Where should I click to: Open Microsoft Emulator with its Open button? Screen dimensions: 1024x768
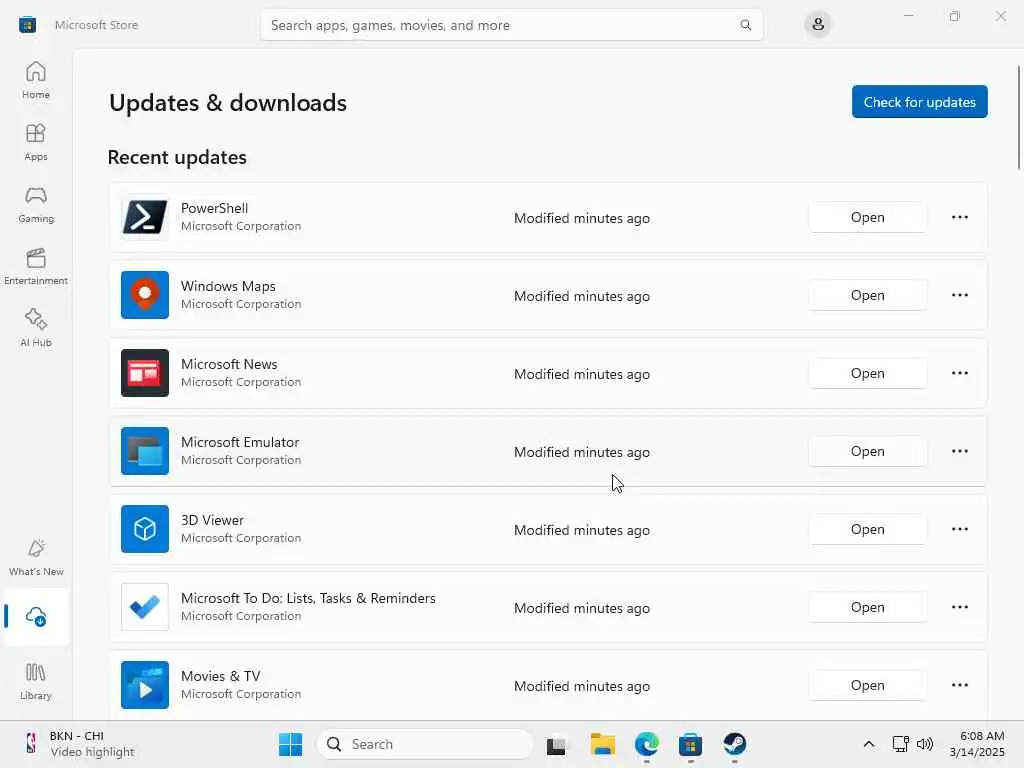coord(867,451)
